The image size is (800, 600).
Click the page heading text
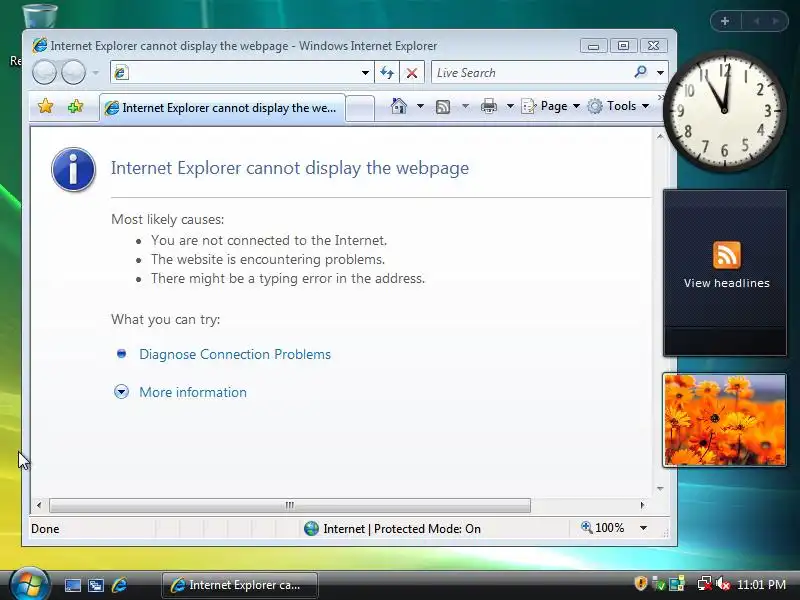point(290,168)
